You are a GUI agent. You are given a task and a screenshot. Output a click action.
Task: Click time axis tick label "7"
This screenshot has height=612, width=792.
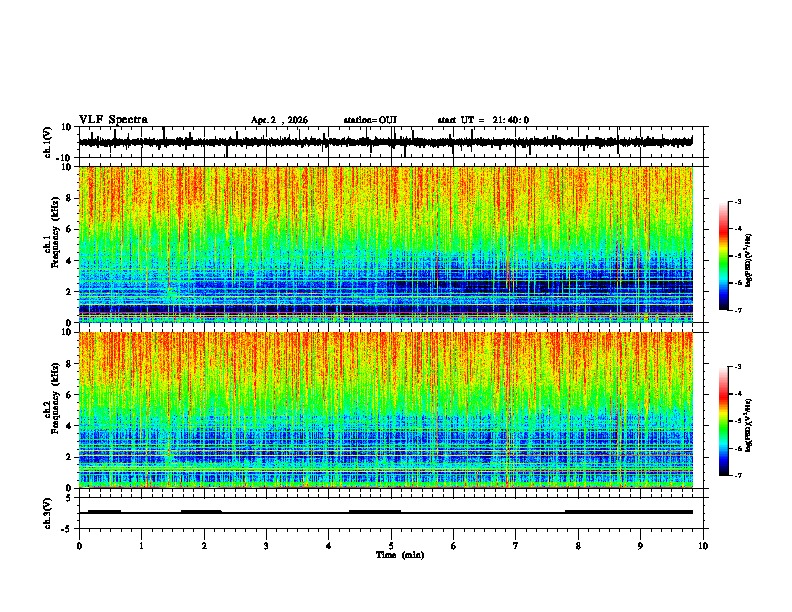[x=516, y=546]
